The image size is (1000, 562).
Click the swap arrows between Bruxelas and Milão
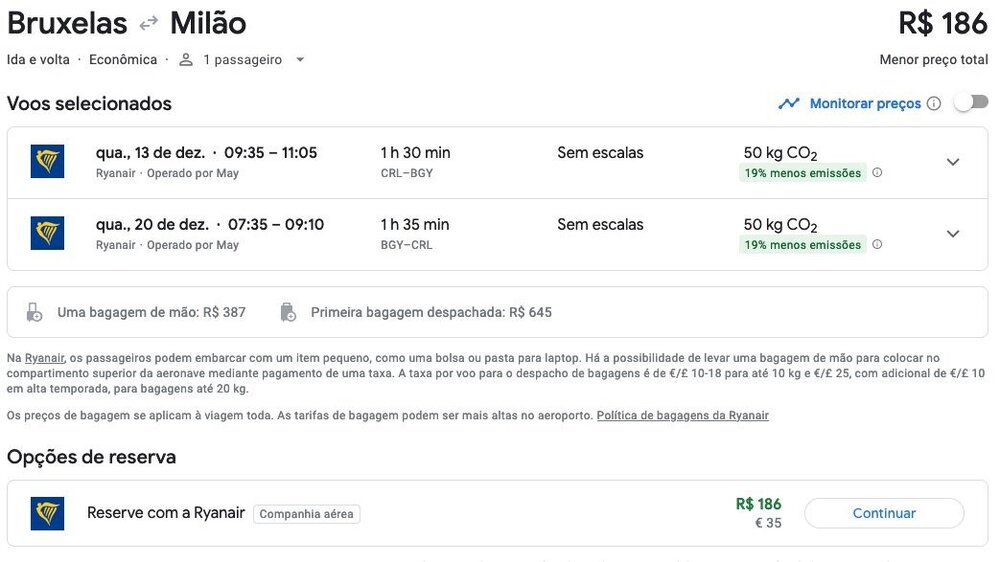[x=149, y=23]
